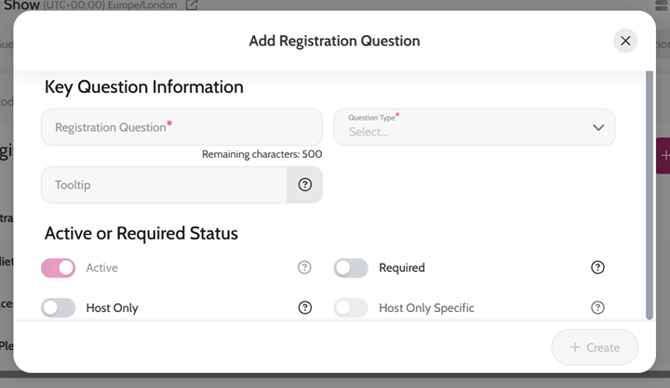The image size is (670, 388).
Task: Disable the Active toggle
Action: 58,268
